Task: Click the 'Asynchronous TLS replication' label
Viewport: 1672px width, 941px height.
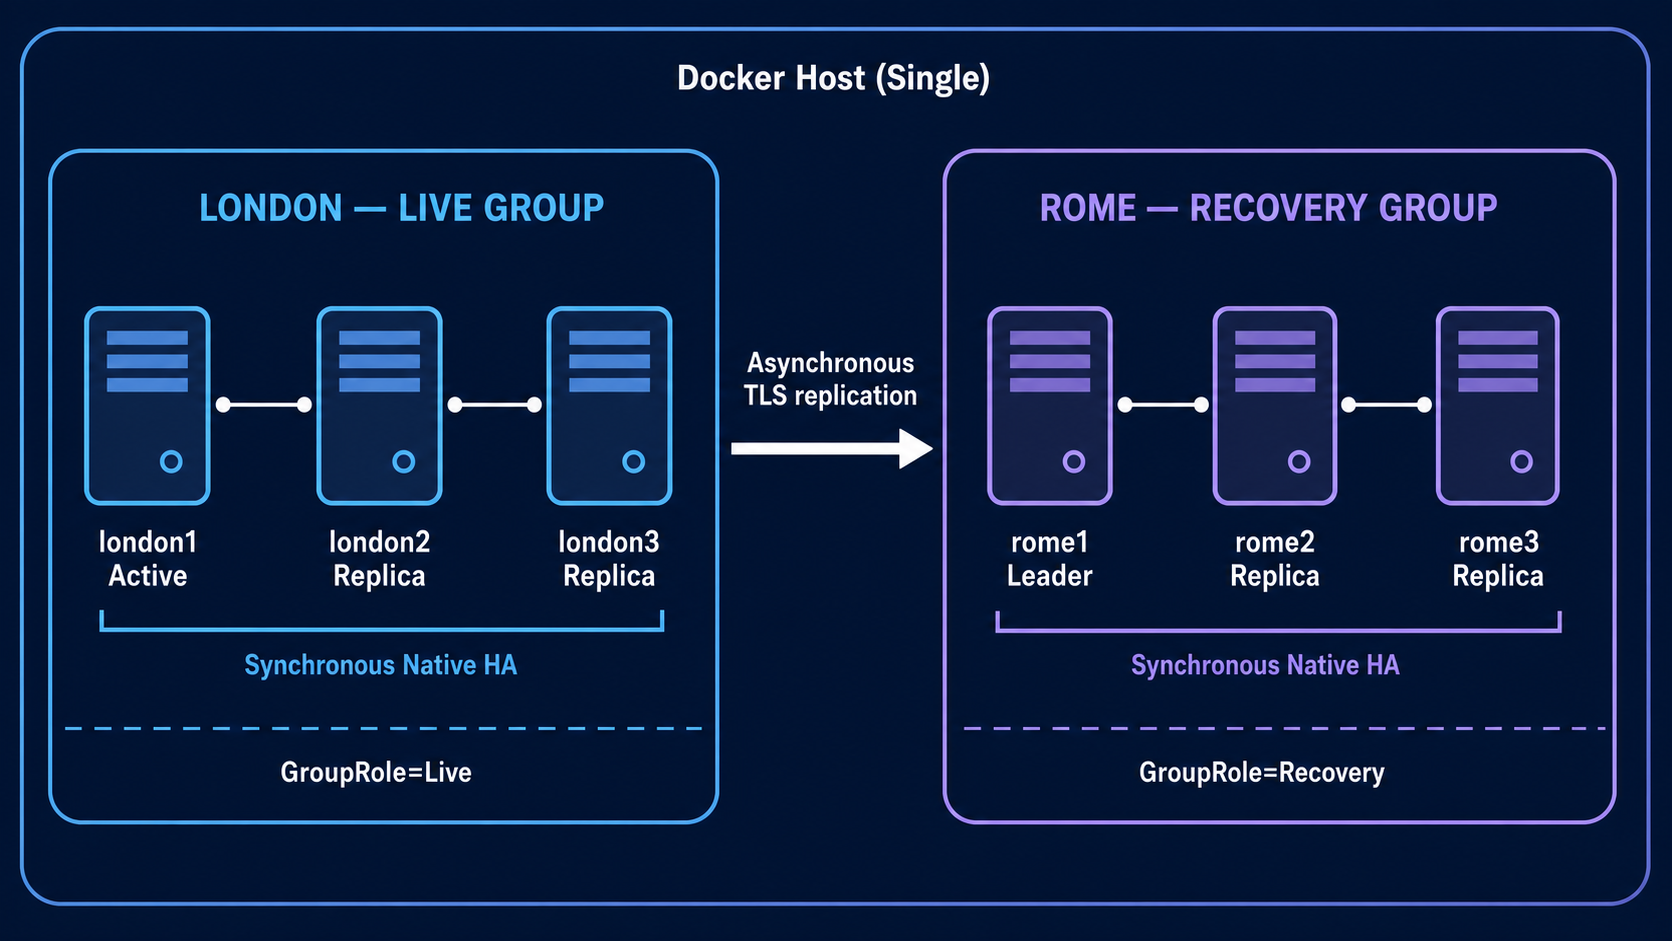Action: point(830,379)
